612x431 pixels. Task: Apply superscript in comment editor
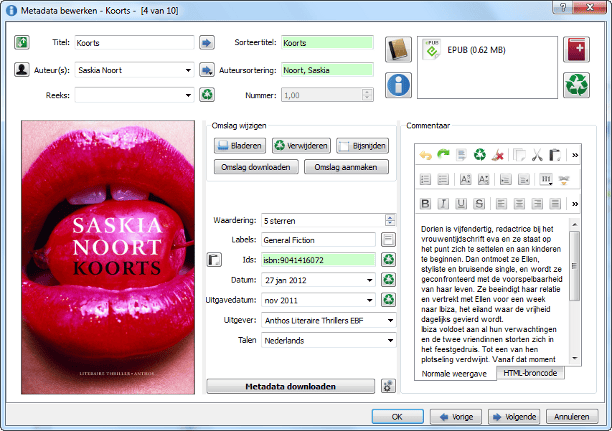pos(465,180)
